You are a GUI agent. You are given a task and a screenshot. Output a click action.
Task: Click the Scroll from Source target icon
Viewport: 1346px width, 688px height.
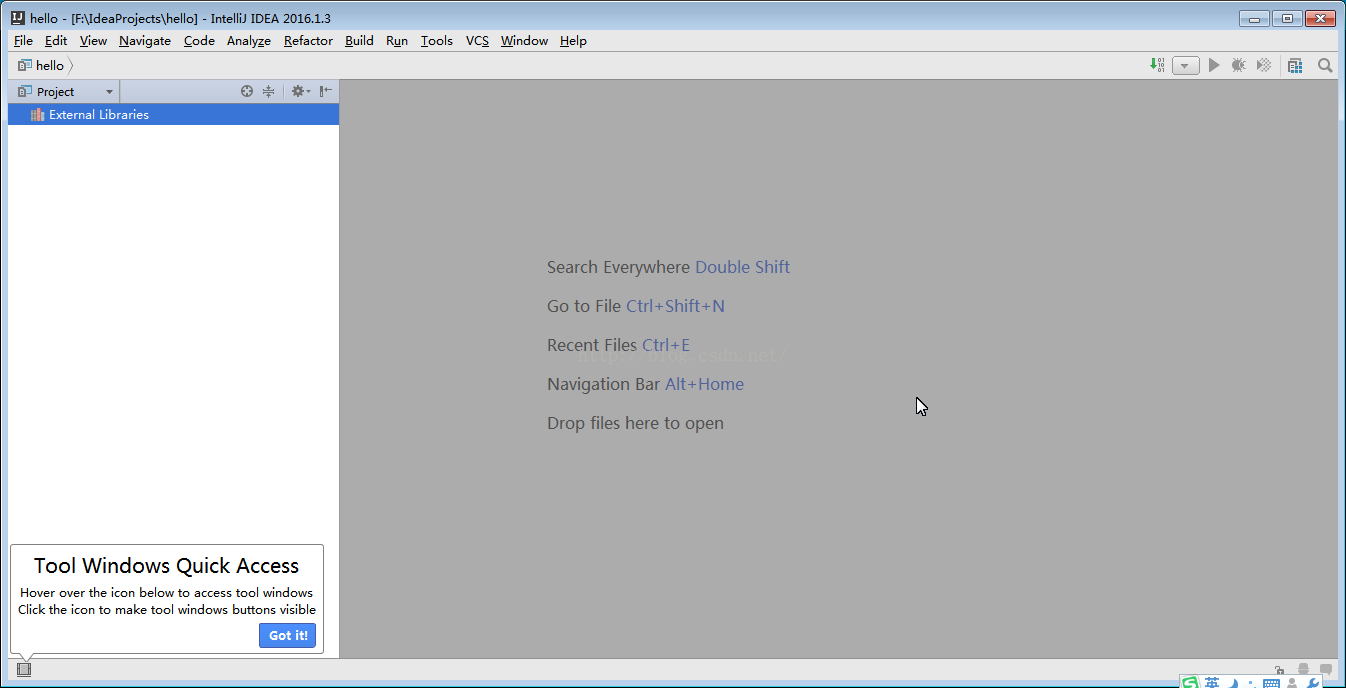click(247, 91)
